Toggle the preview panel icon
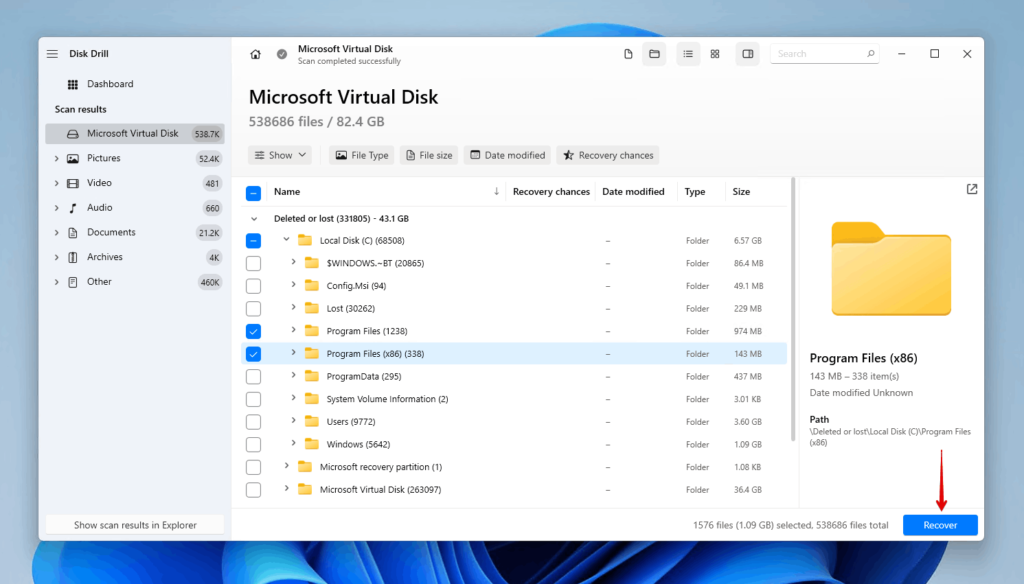 tap(747, 54)
